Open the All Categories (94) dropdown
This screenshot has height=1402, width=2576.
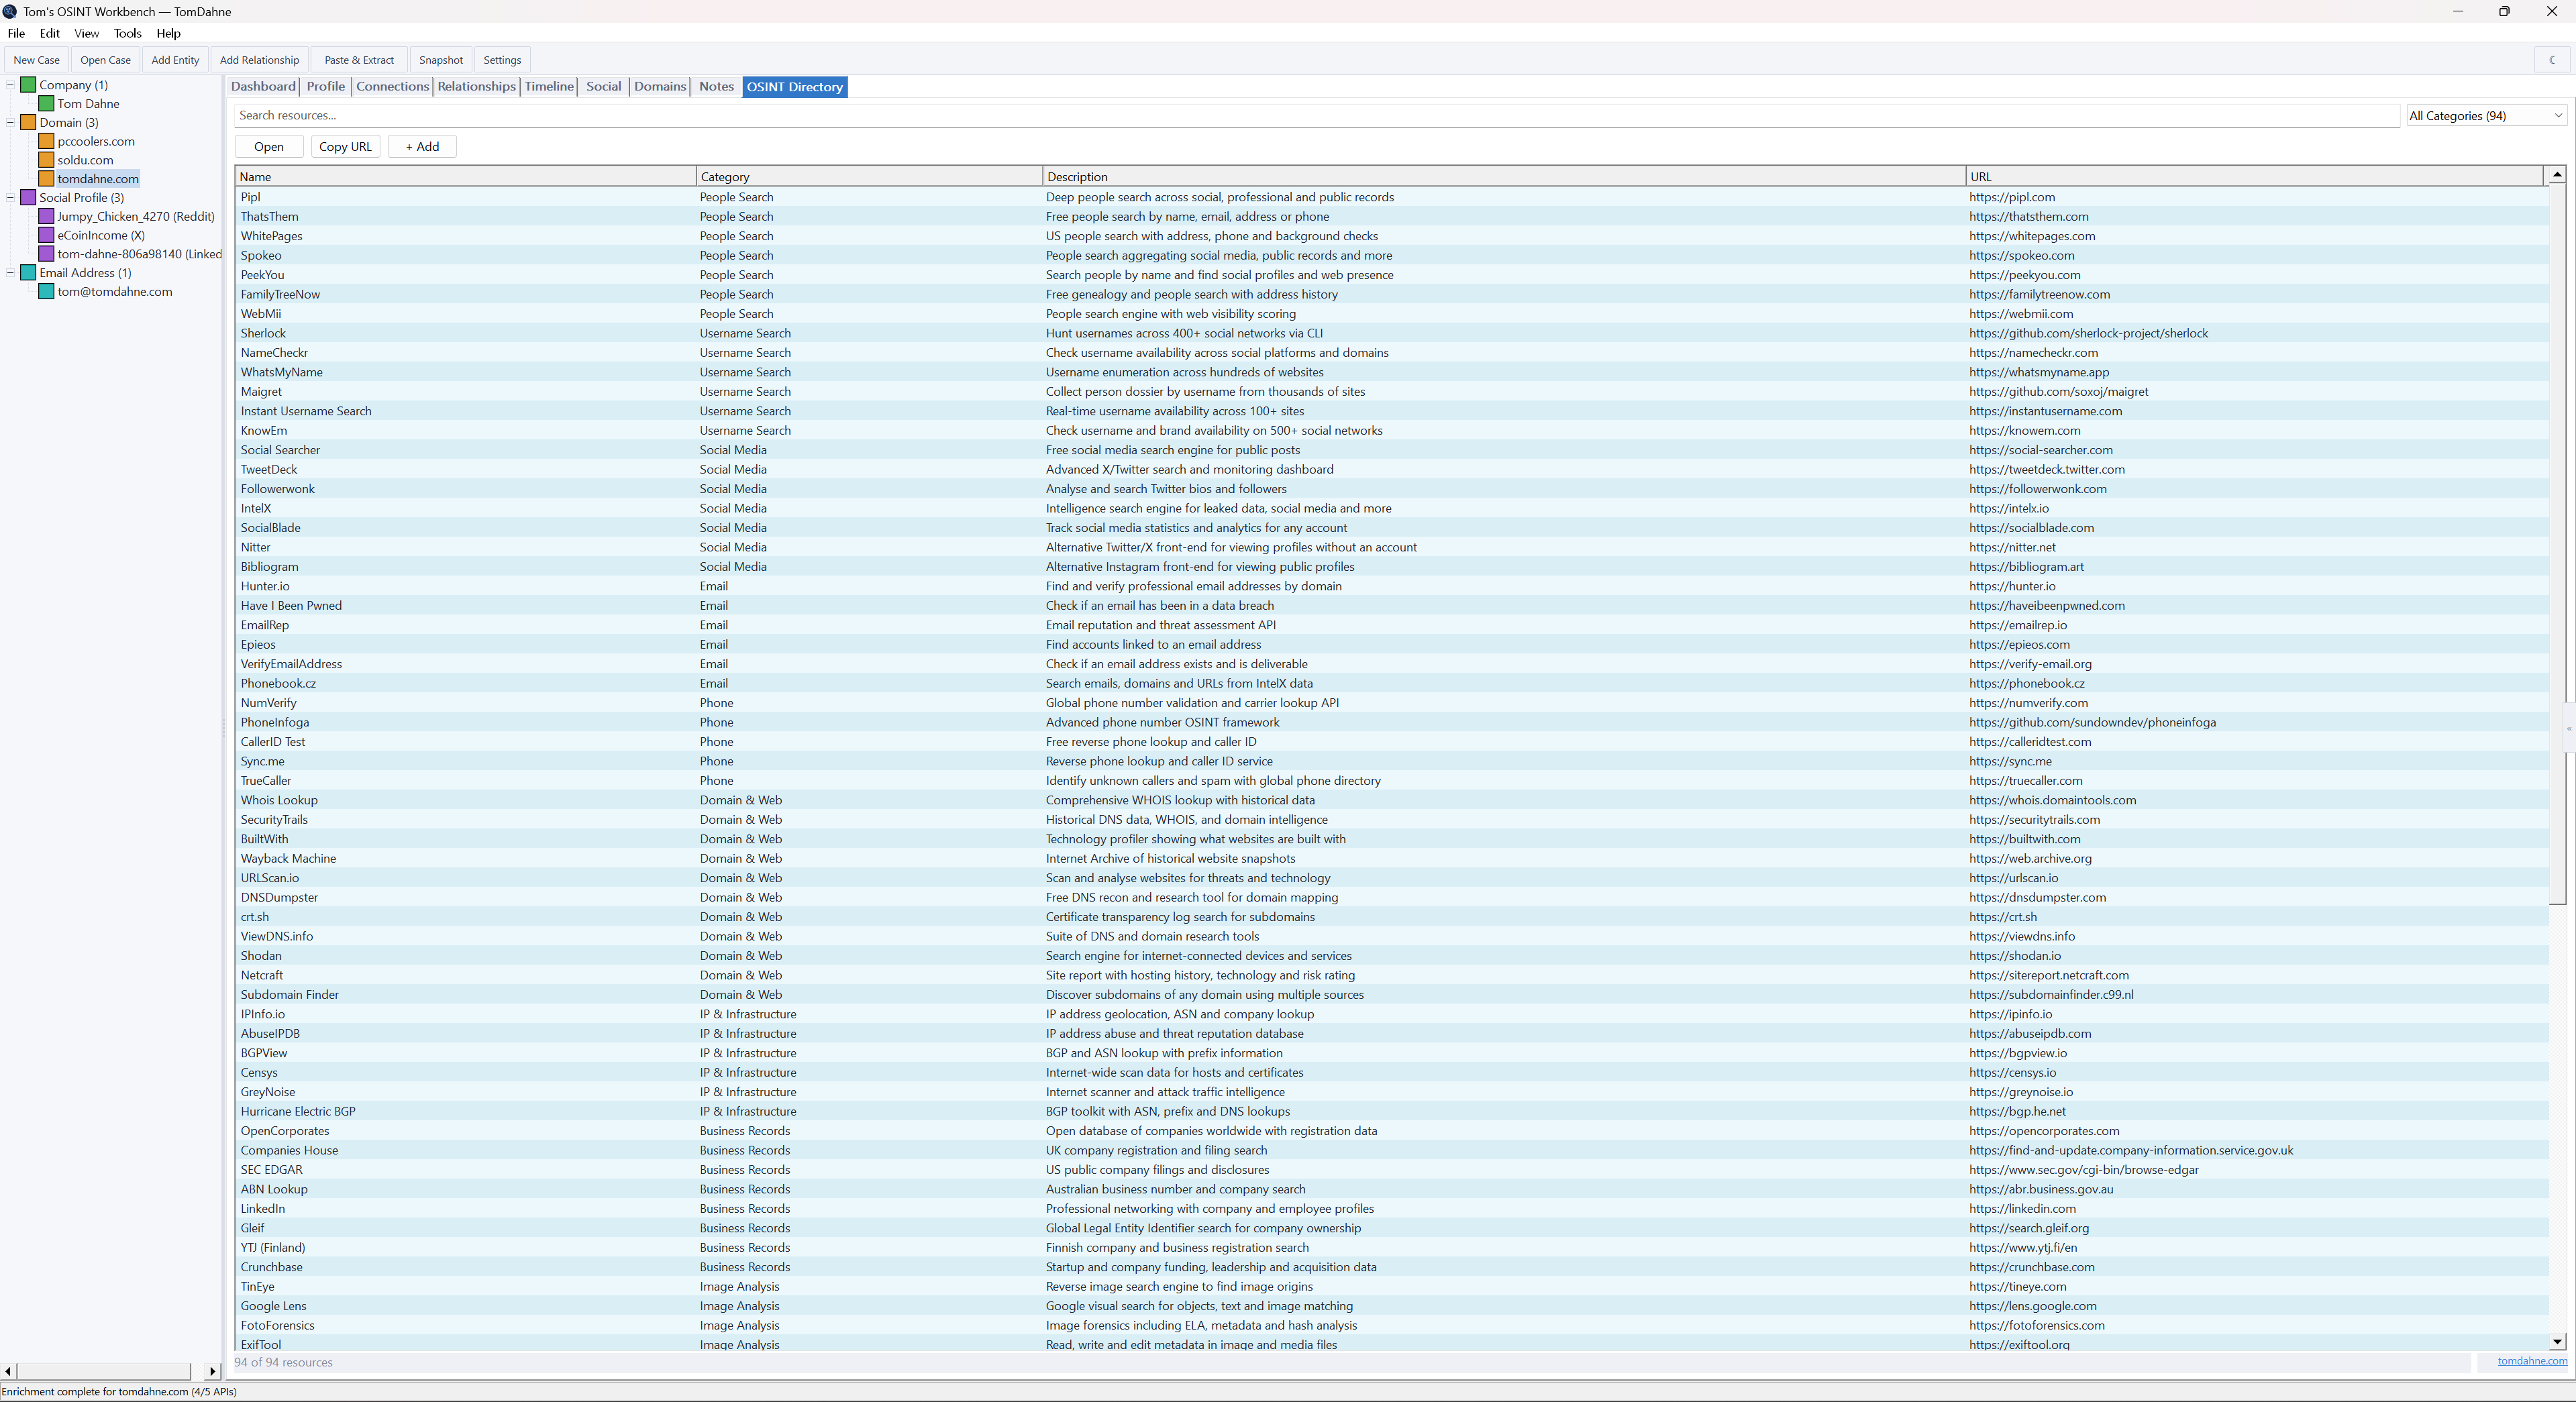click(x=2486, y=116)
